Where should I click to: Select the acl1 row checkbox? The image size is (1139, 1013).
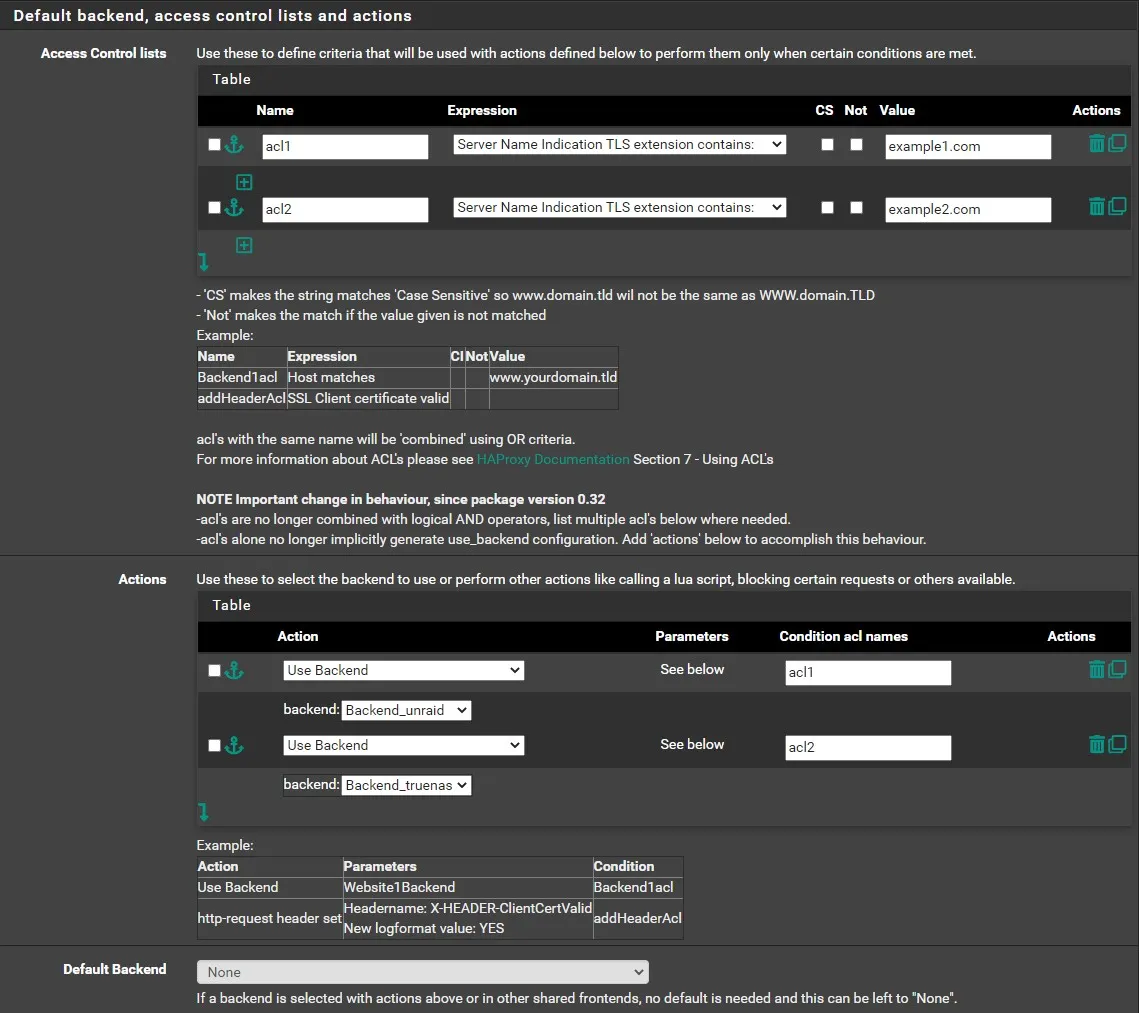point(214,145)
